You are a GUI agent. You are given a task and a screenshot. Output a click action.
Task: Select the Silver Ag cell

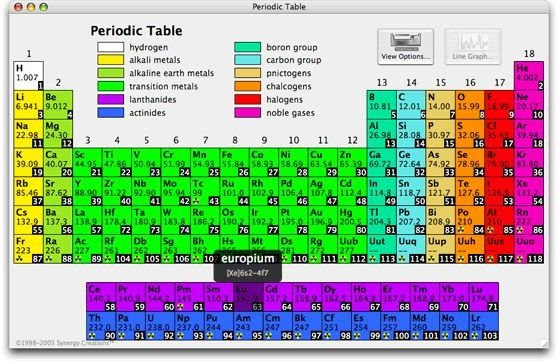[x=323, y=191]
